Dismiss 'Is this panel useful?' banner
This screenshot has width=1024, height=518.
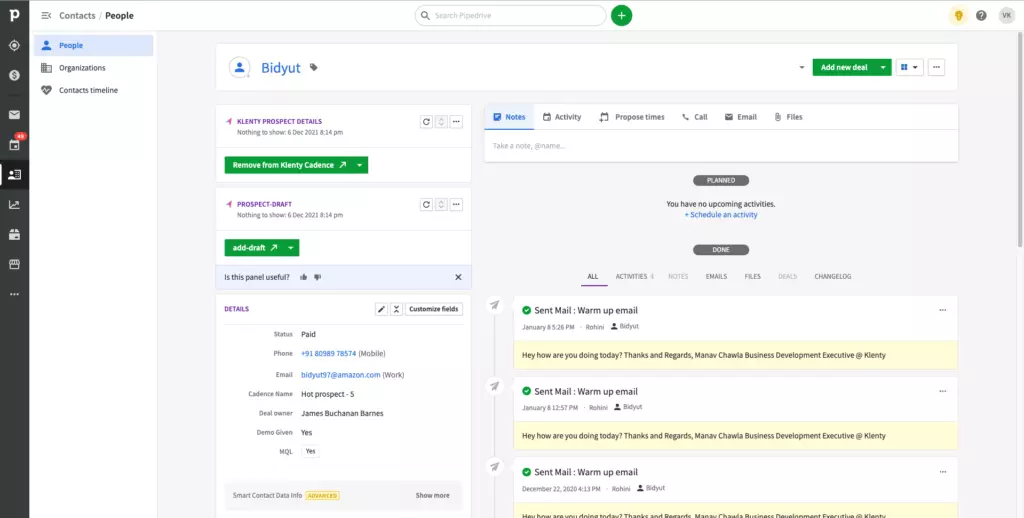(x=458, y=277)
